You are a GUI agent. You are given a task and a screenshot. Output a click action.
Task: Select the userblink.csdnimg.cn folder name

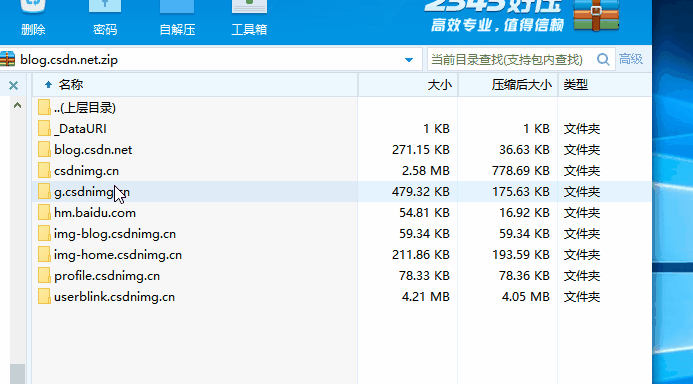coord(114,297)
